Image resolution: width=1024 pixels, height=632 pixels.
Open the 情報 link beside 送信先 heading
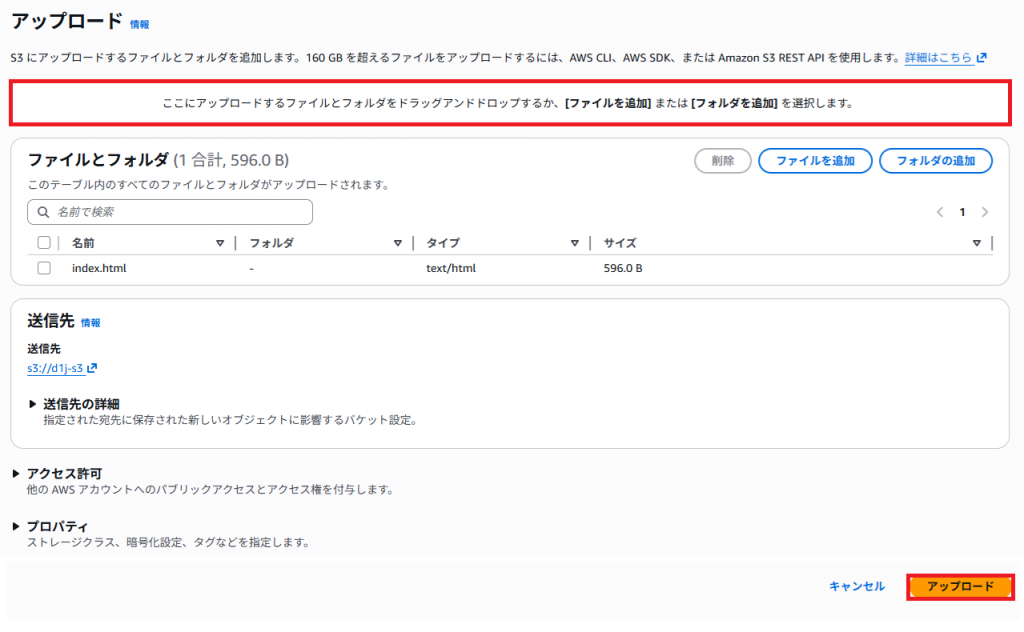(x=91, y=323)
